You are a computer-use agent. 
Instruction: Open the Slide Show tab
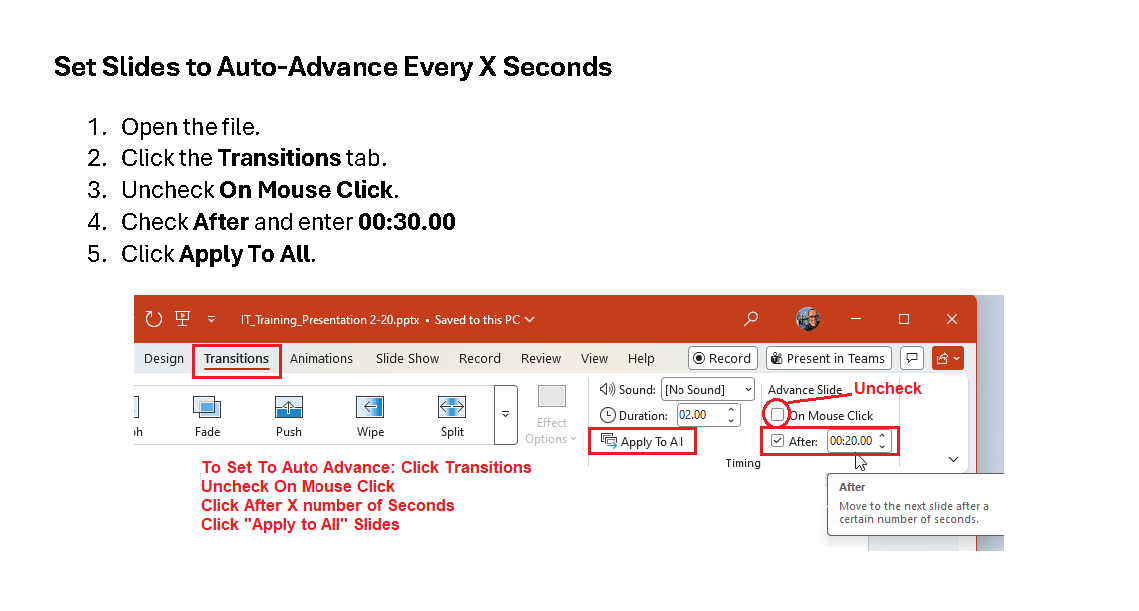[x=407, y=359]
